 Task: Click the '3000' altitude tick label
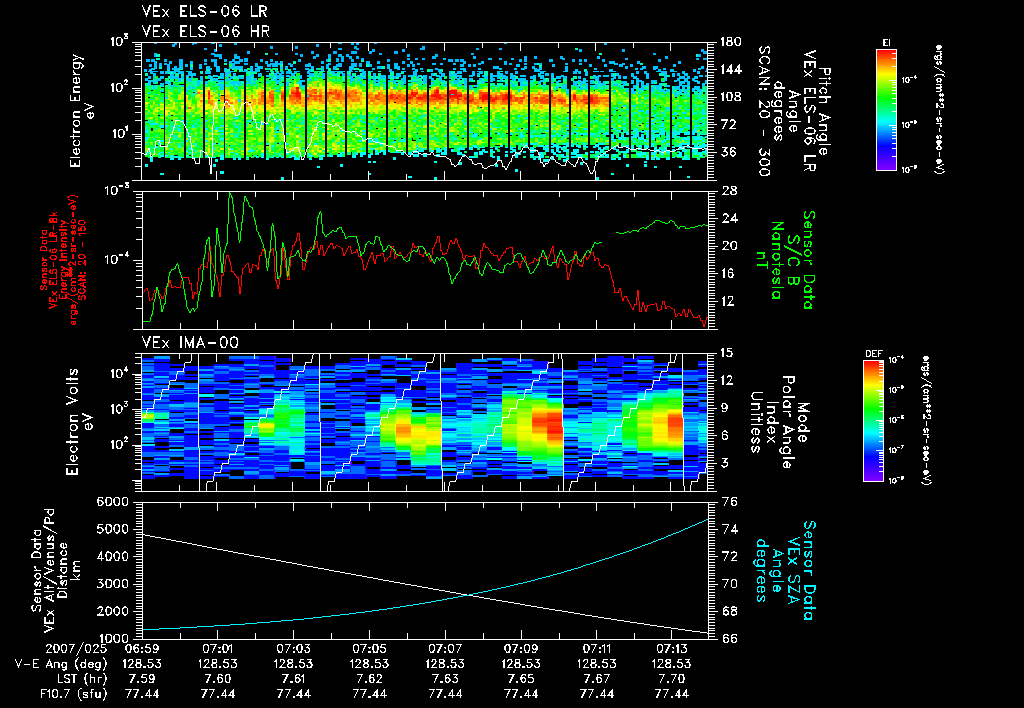click(x=112, y=584)
